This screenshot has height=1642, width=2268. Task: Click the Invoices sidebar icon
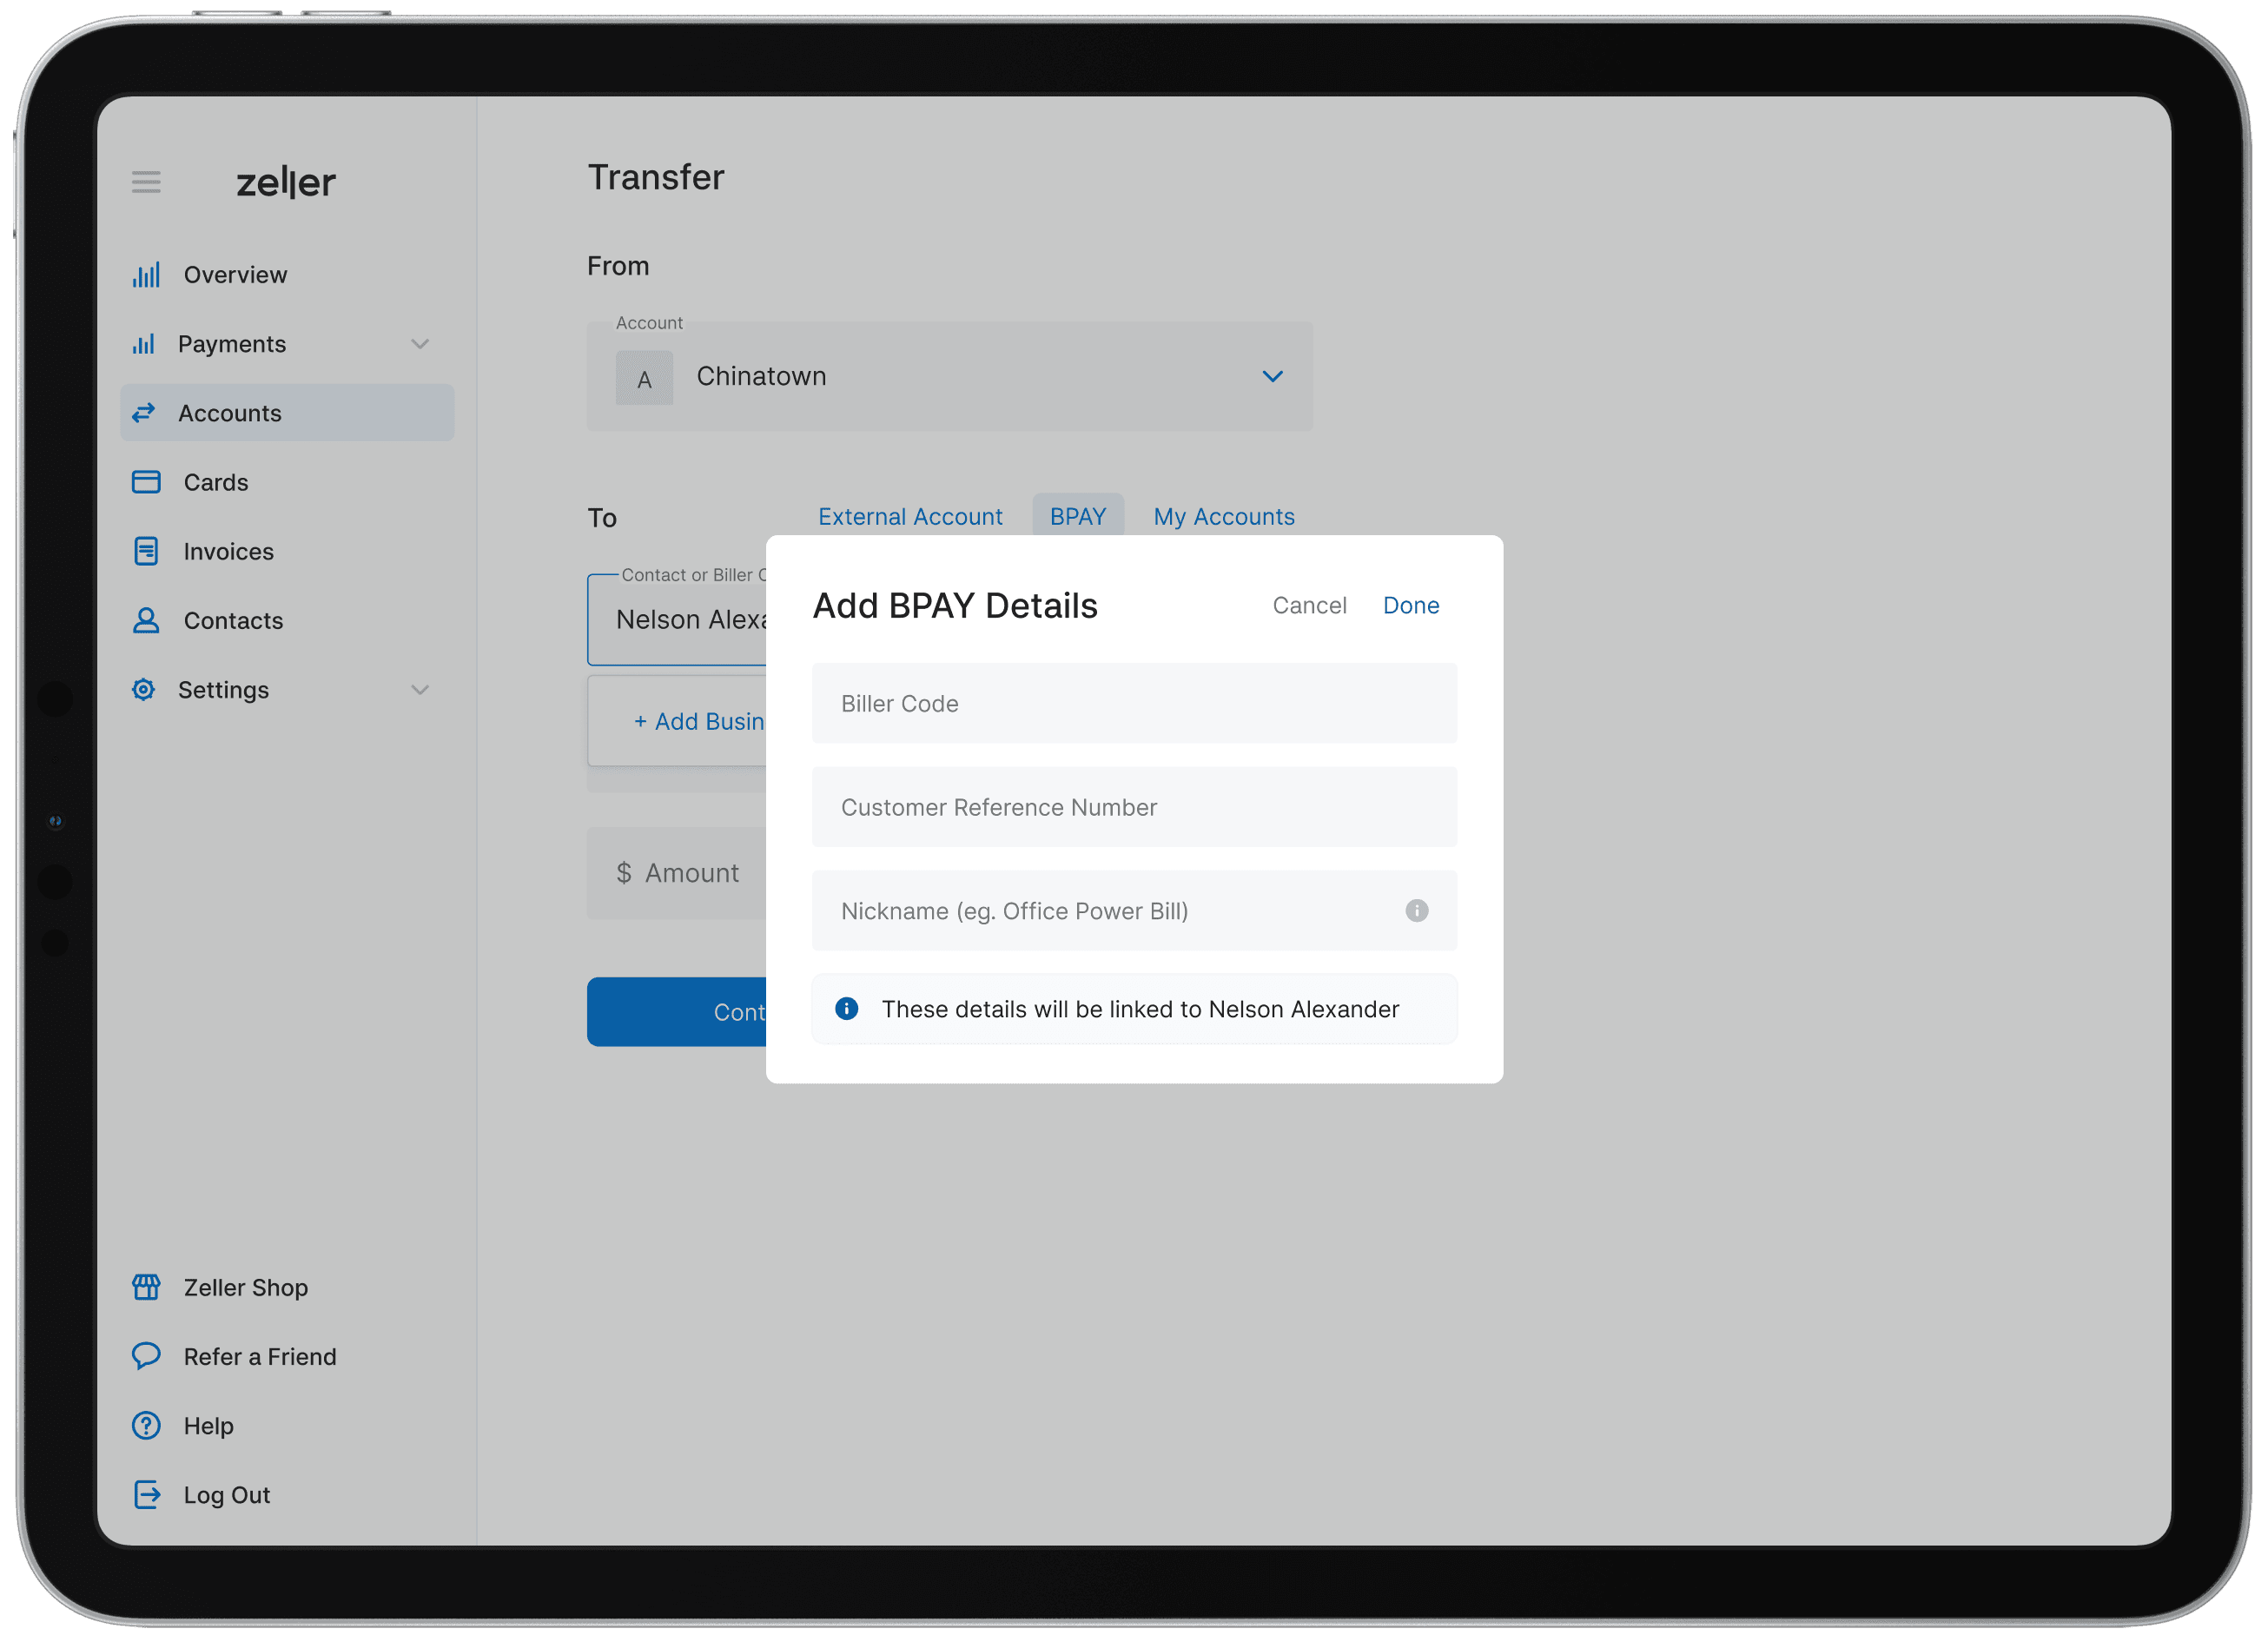[x=146, y=551]
